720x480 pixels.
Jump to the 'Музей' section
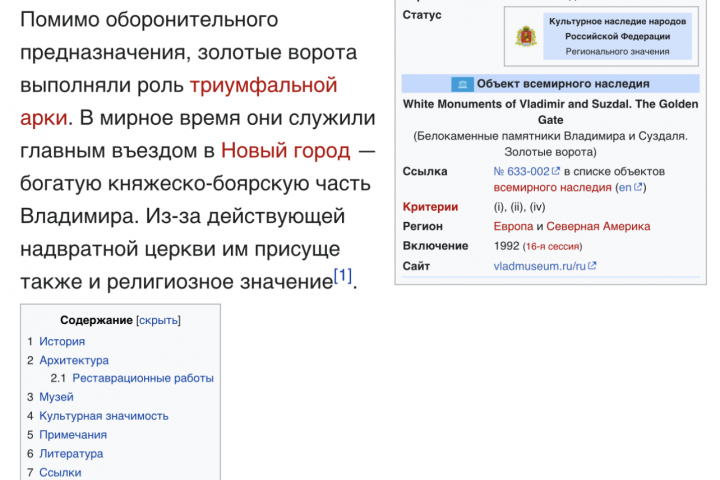pyautogui.click(x=56, y=397)
